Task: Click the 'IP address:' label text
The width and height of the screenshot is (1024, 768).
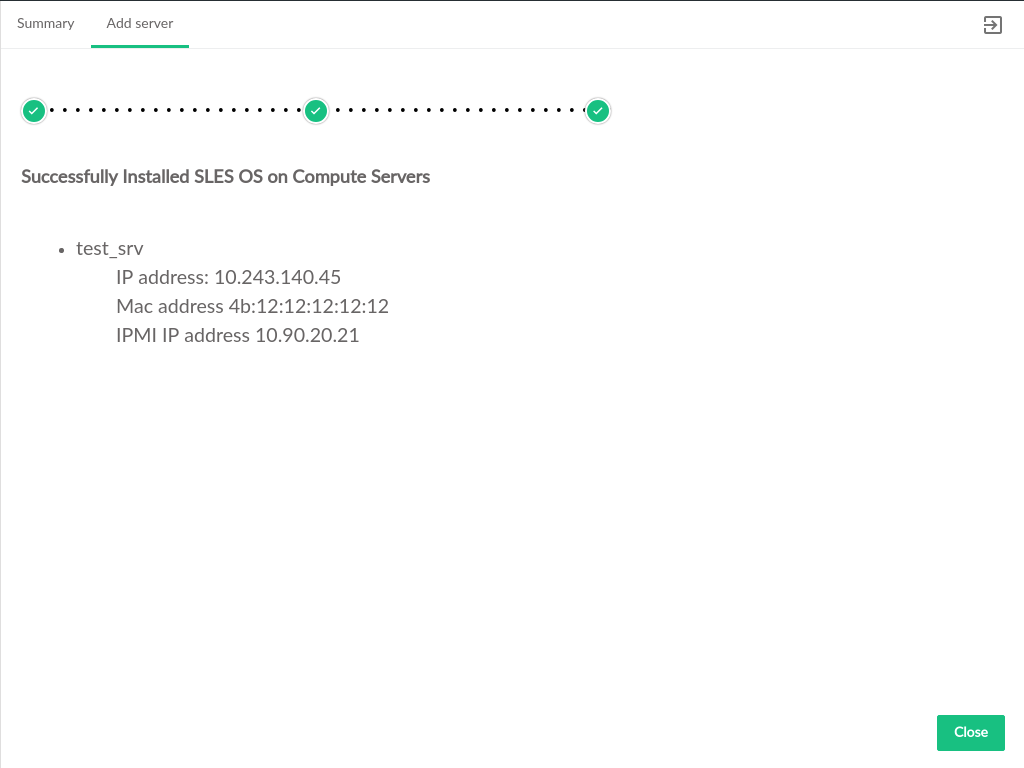Action: (x=162, y=277)
